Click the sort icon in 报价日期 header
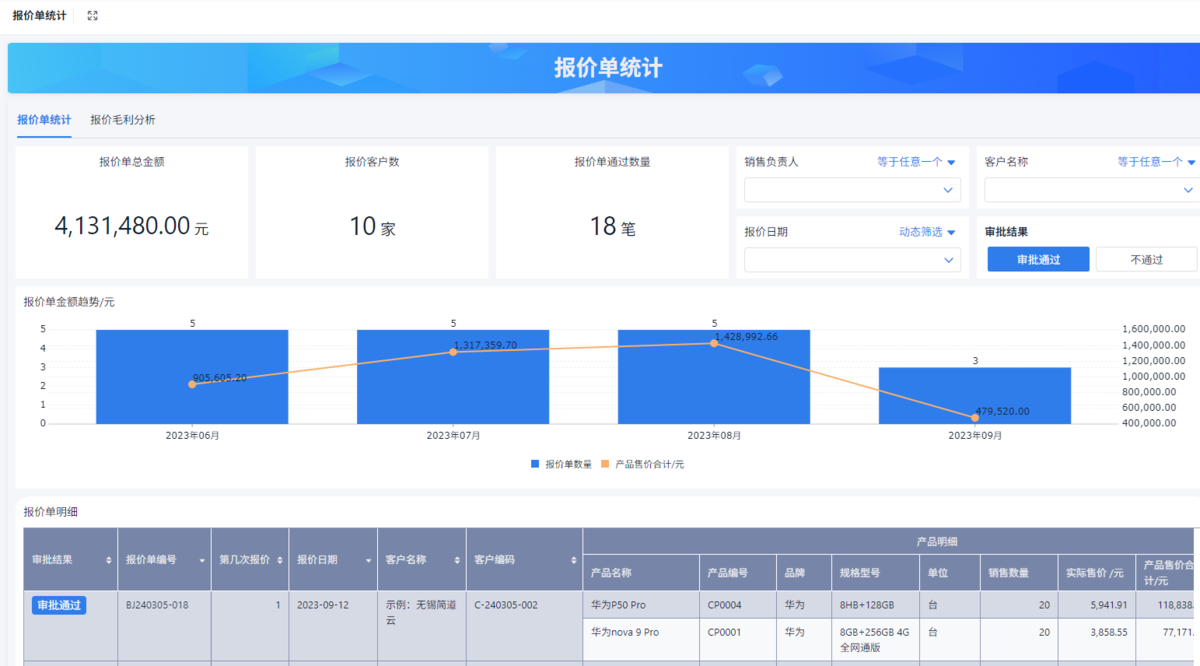This screenshot has width=1200, height=666. coord(368,561)
